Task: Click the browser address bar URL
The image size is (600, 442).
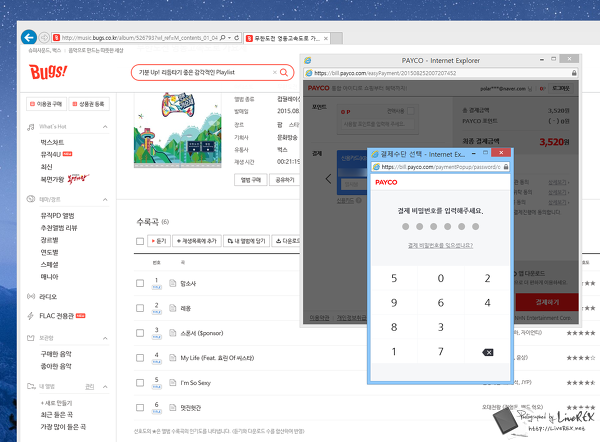Action: (140, 38)
